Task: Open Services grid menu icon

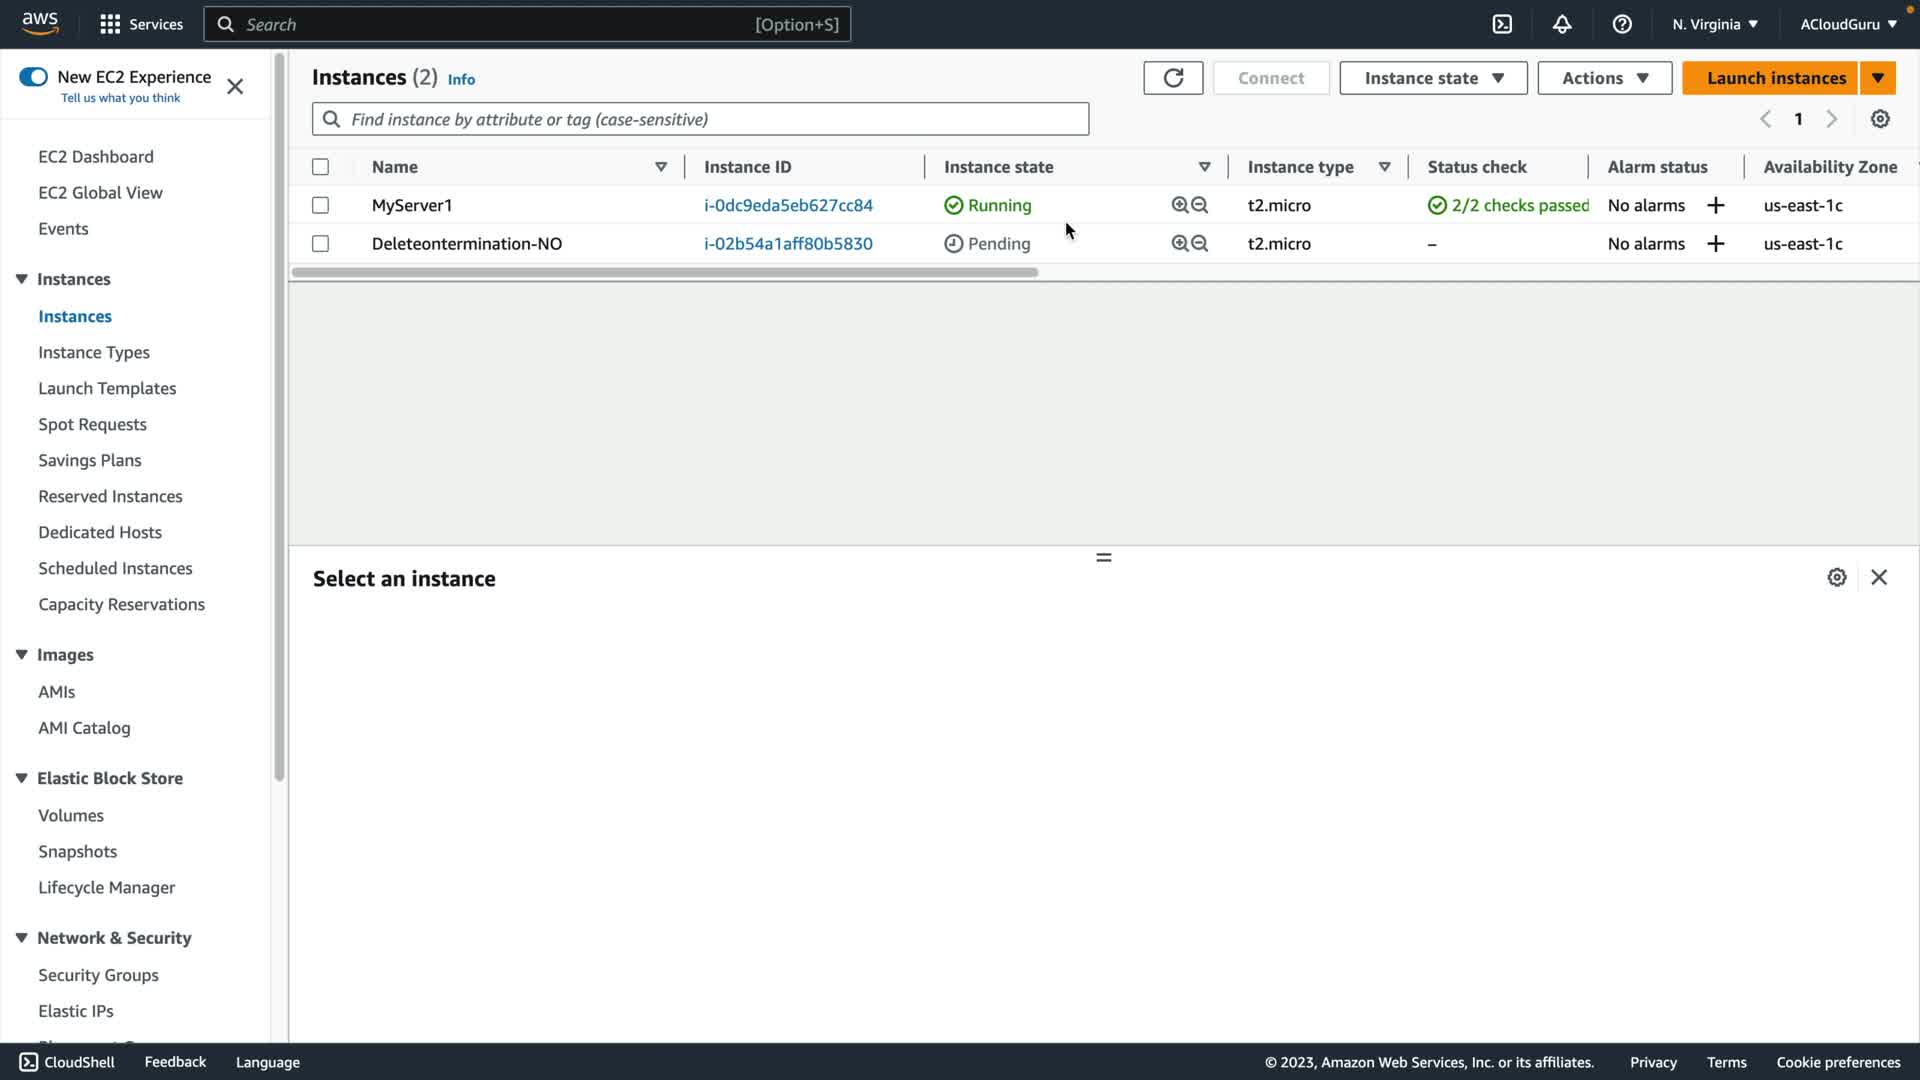Action: click(x=110, y=24)
